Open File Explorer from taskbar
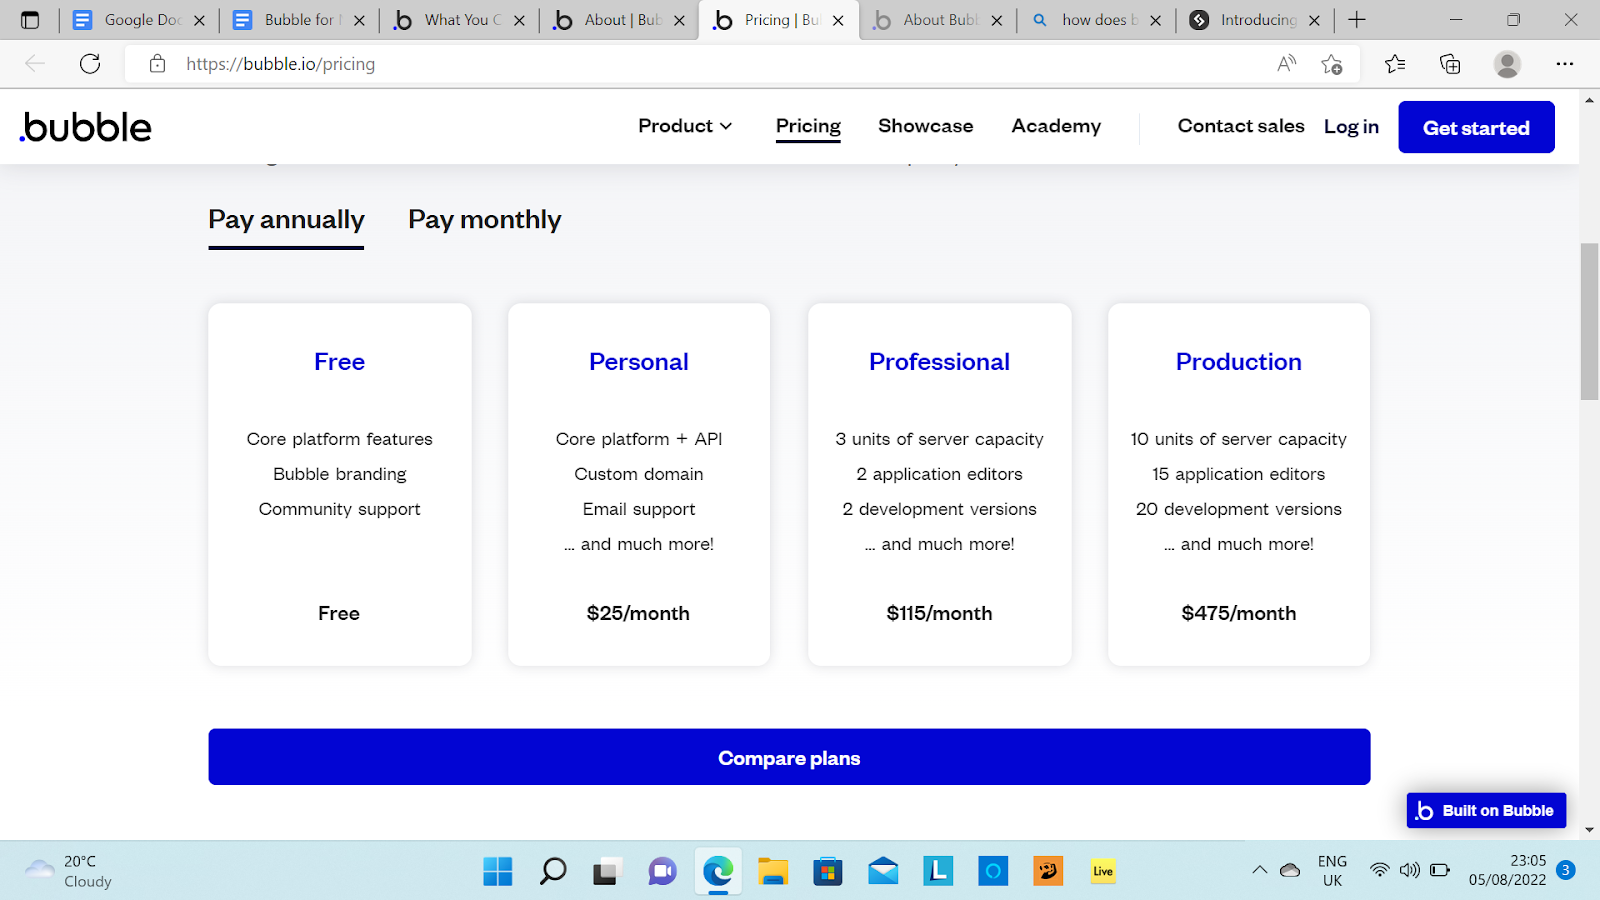 (773, 871)
